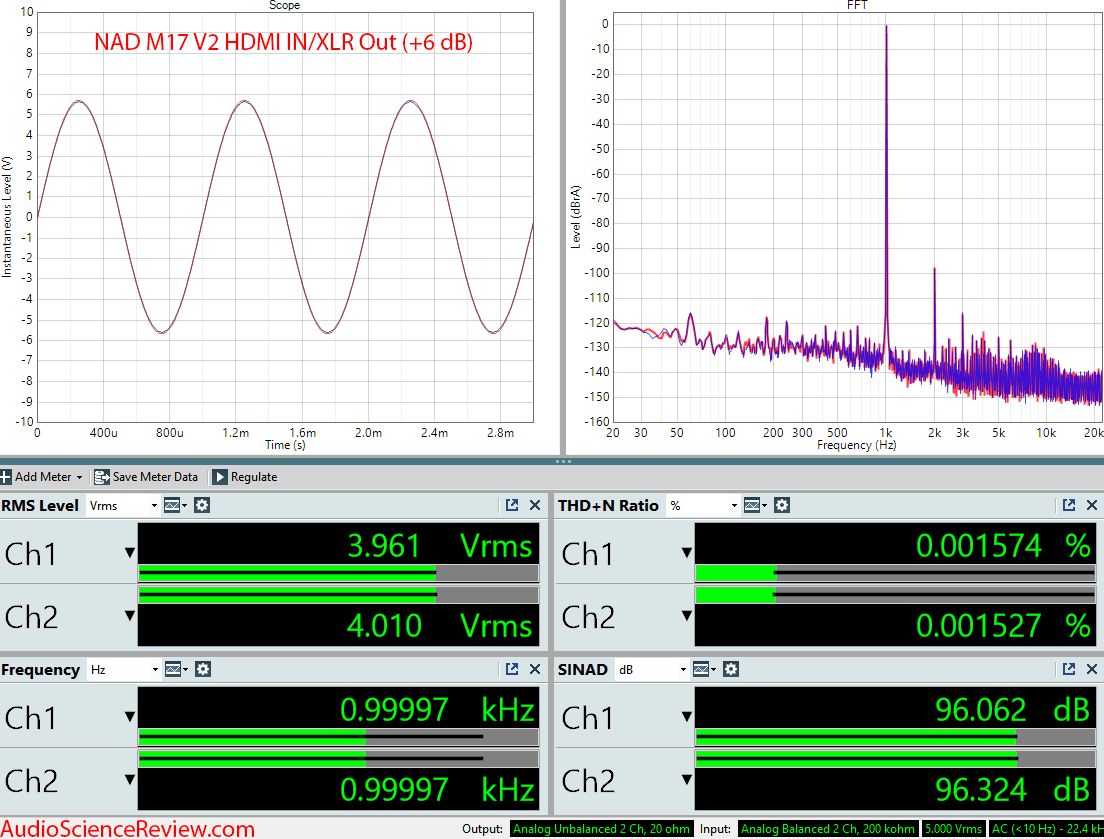Open the SINAD dB unit dropdown

pyautogui.click(x=651, y=670)
